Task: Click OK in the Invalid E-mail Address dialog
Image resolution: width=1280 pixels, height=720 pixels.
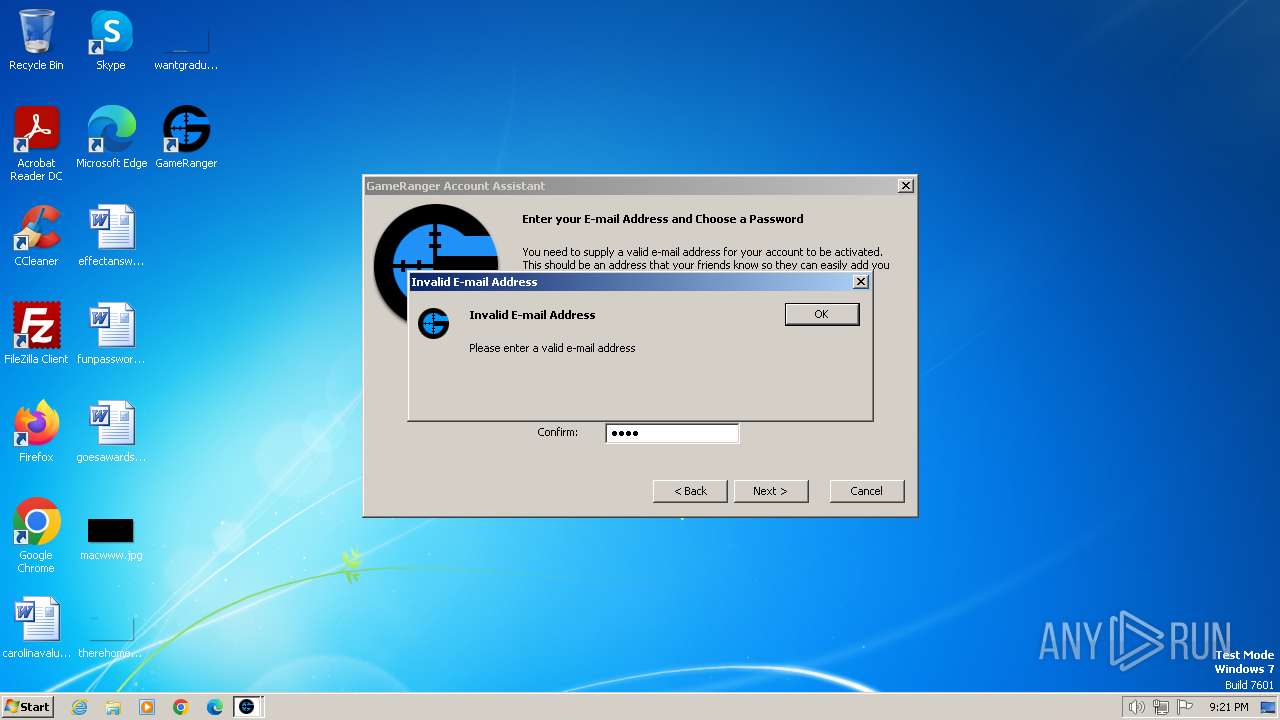Action: coord(821,314)
